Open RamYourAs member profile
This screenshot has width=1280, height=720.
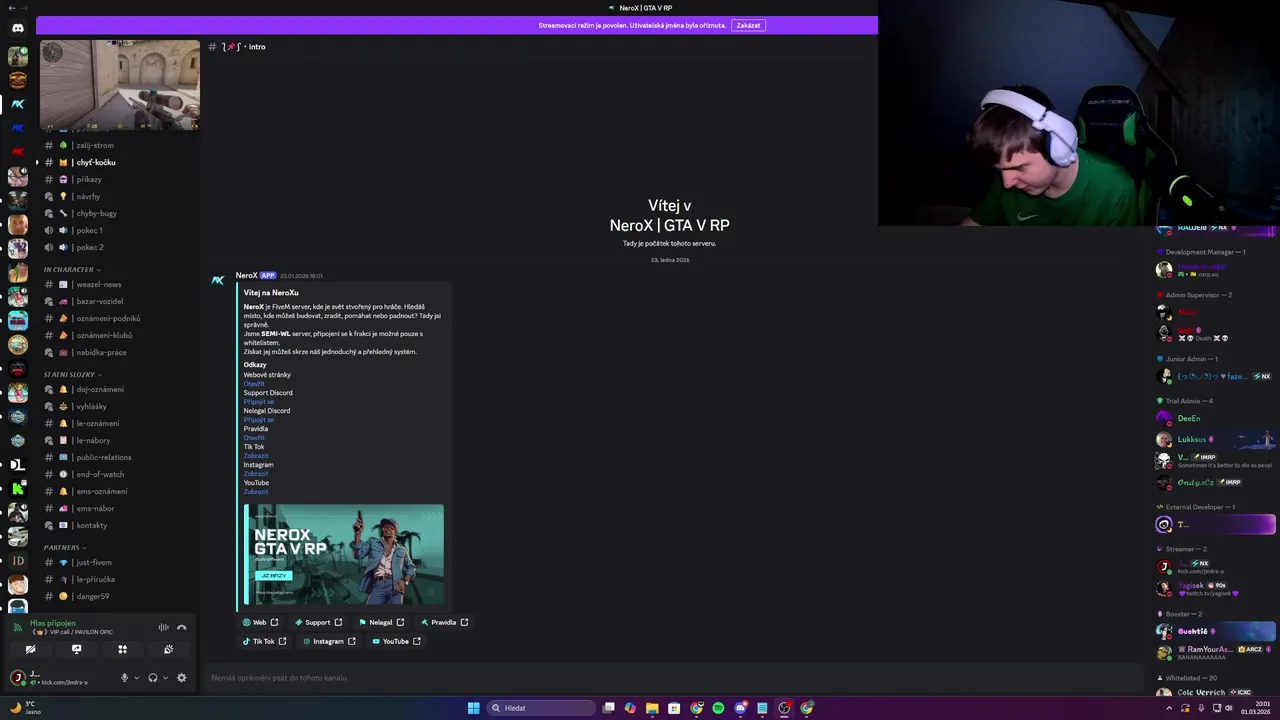click(1215, 652)
